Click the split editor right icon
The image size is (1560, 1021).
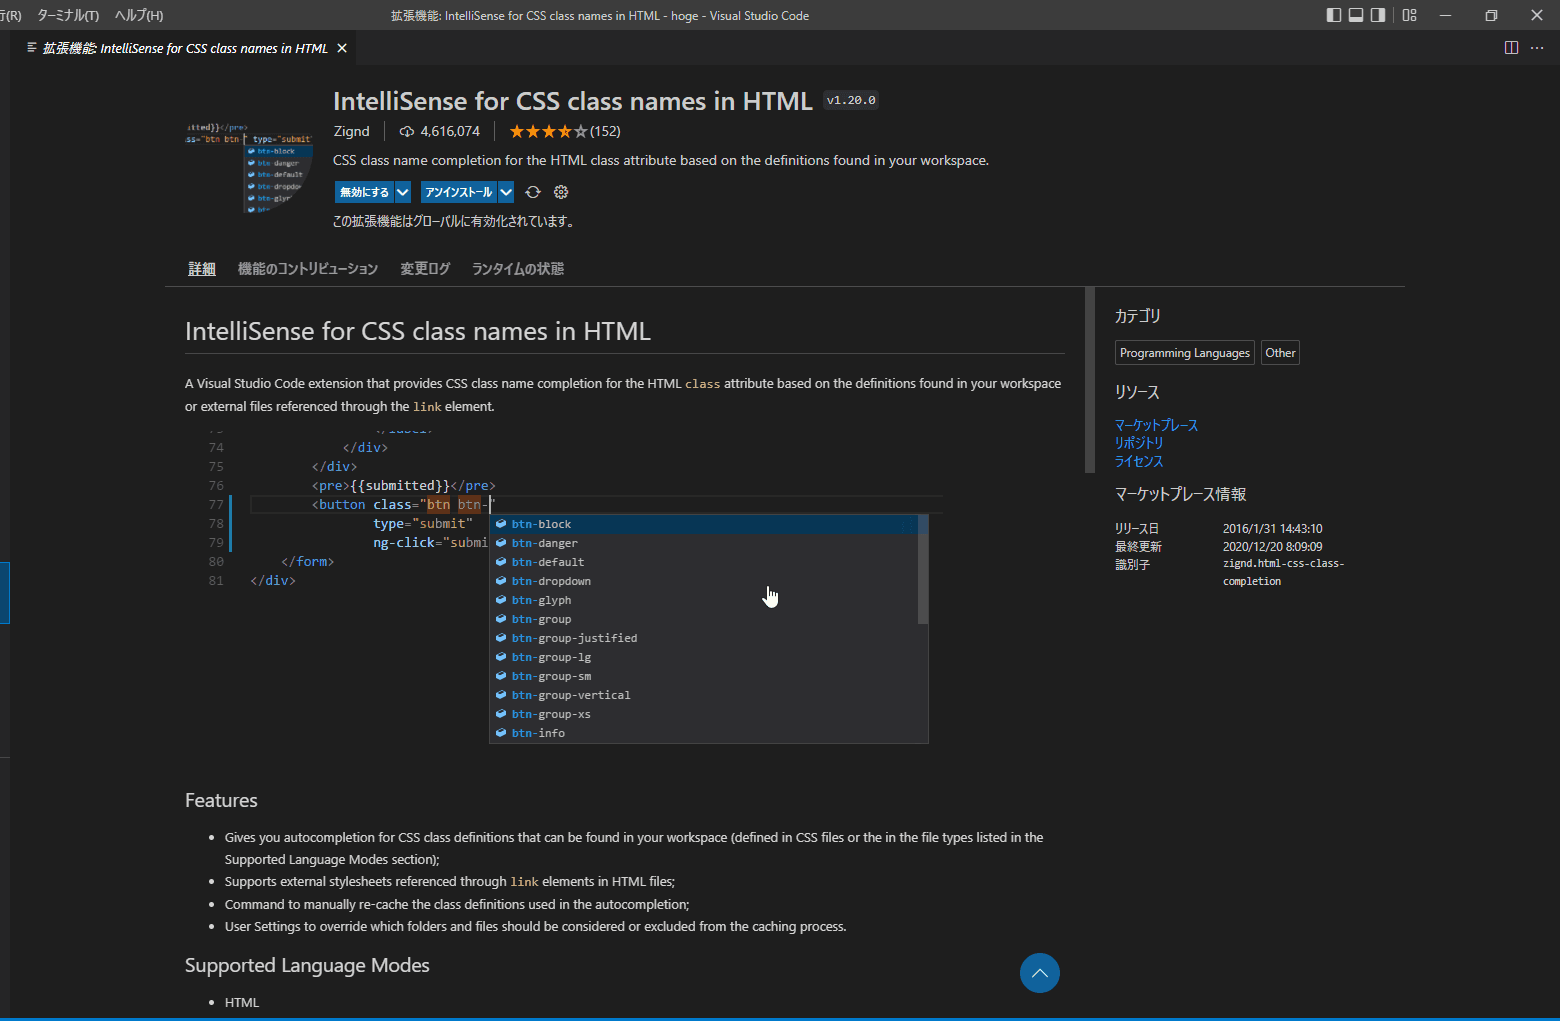1511,48
